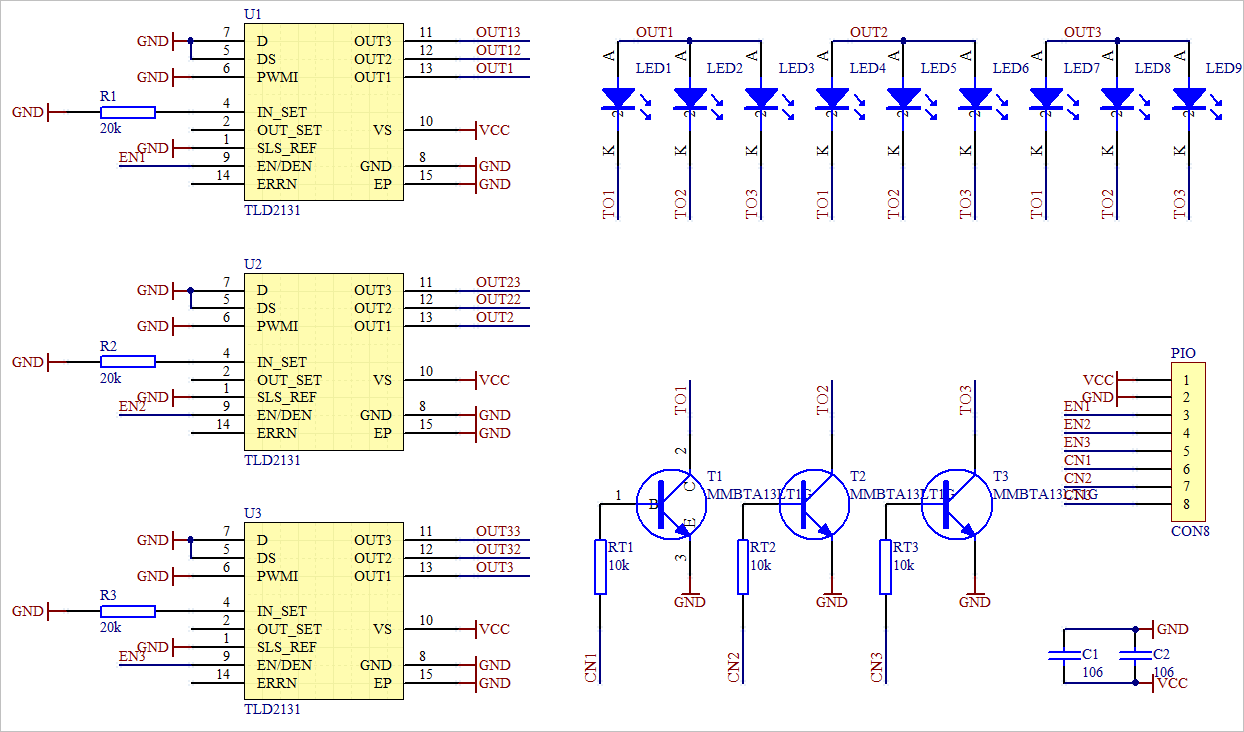1244x732 pixels.
Task: Click the OUT3 net label above LED7
Action: click(x=1083, y=32)
